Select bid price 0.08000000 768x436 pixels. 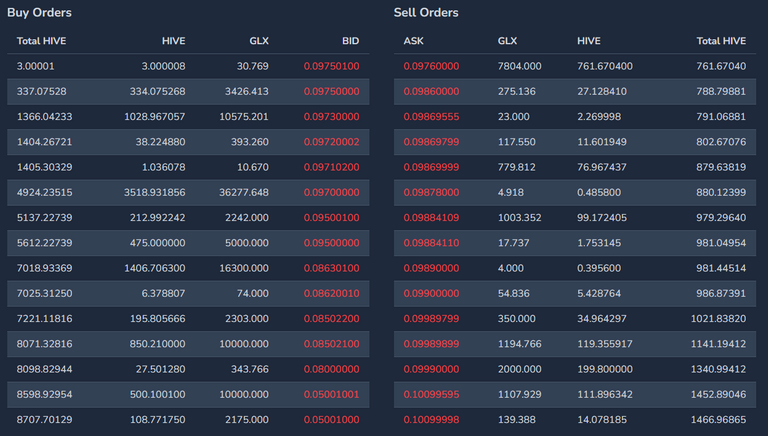(332, 369)
